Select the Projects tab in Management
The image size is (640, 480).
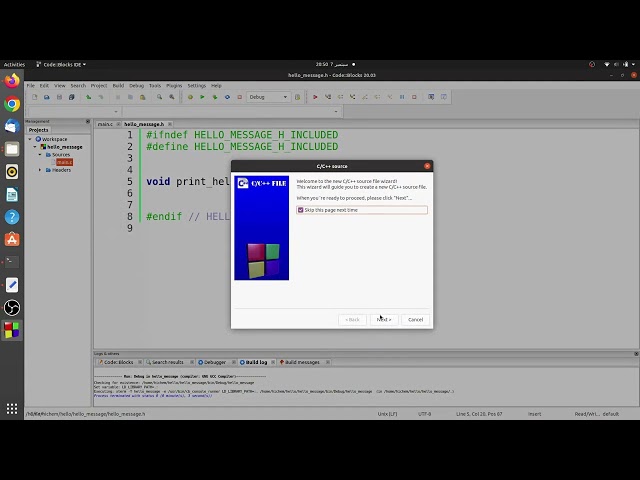point(38,130)
